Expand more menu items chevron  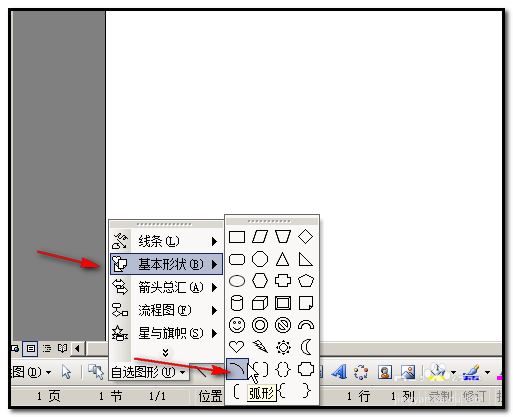[x=166, y=353]
